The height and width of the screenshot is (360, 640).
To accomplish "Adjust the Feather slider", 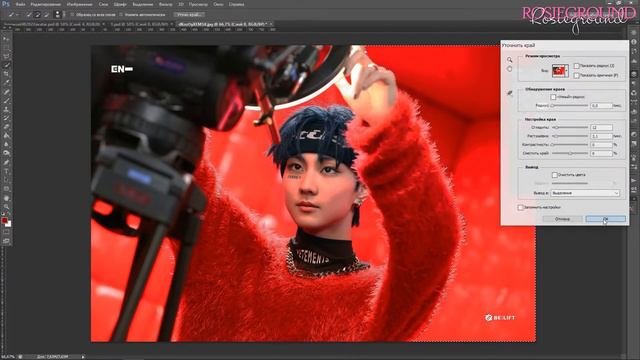I will pos(569,136).
